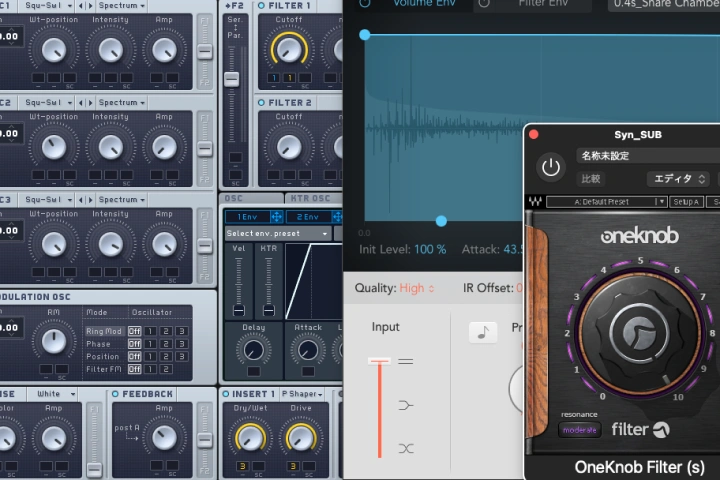Select previous wavetable arrow for oscillator 3

coord(81,199)
